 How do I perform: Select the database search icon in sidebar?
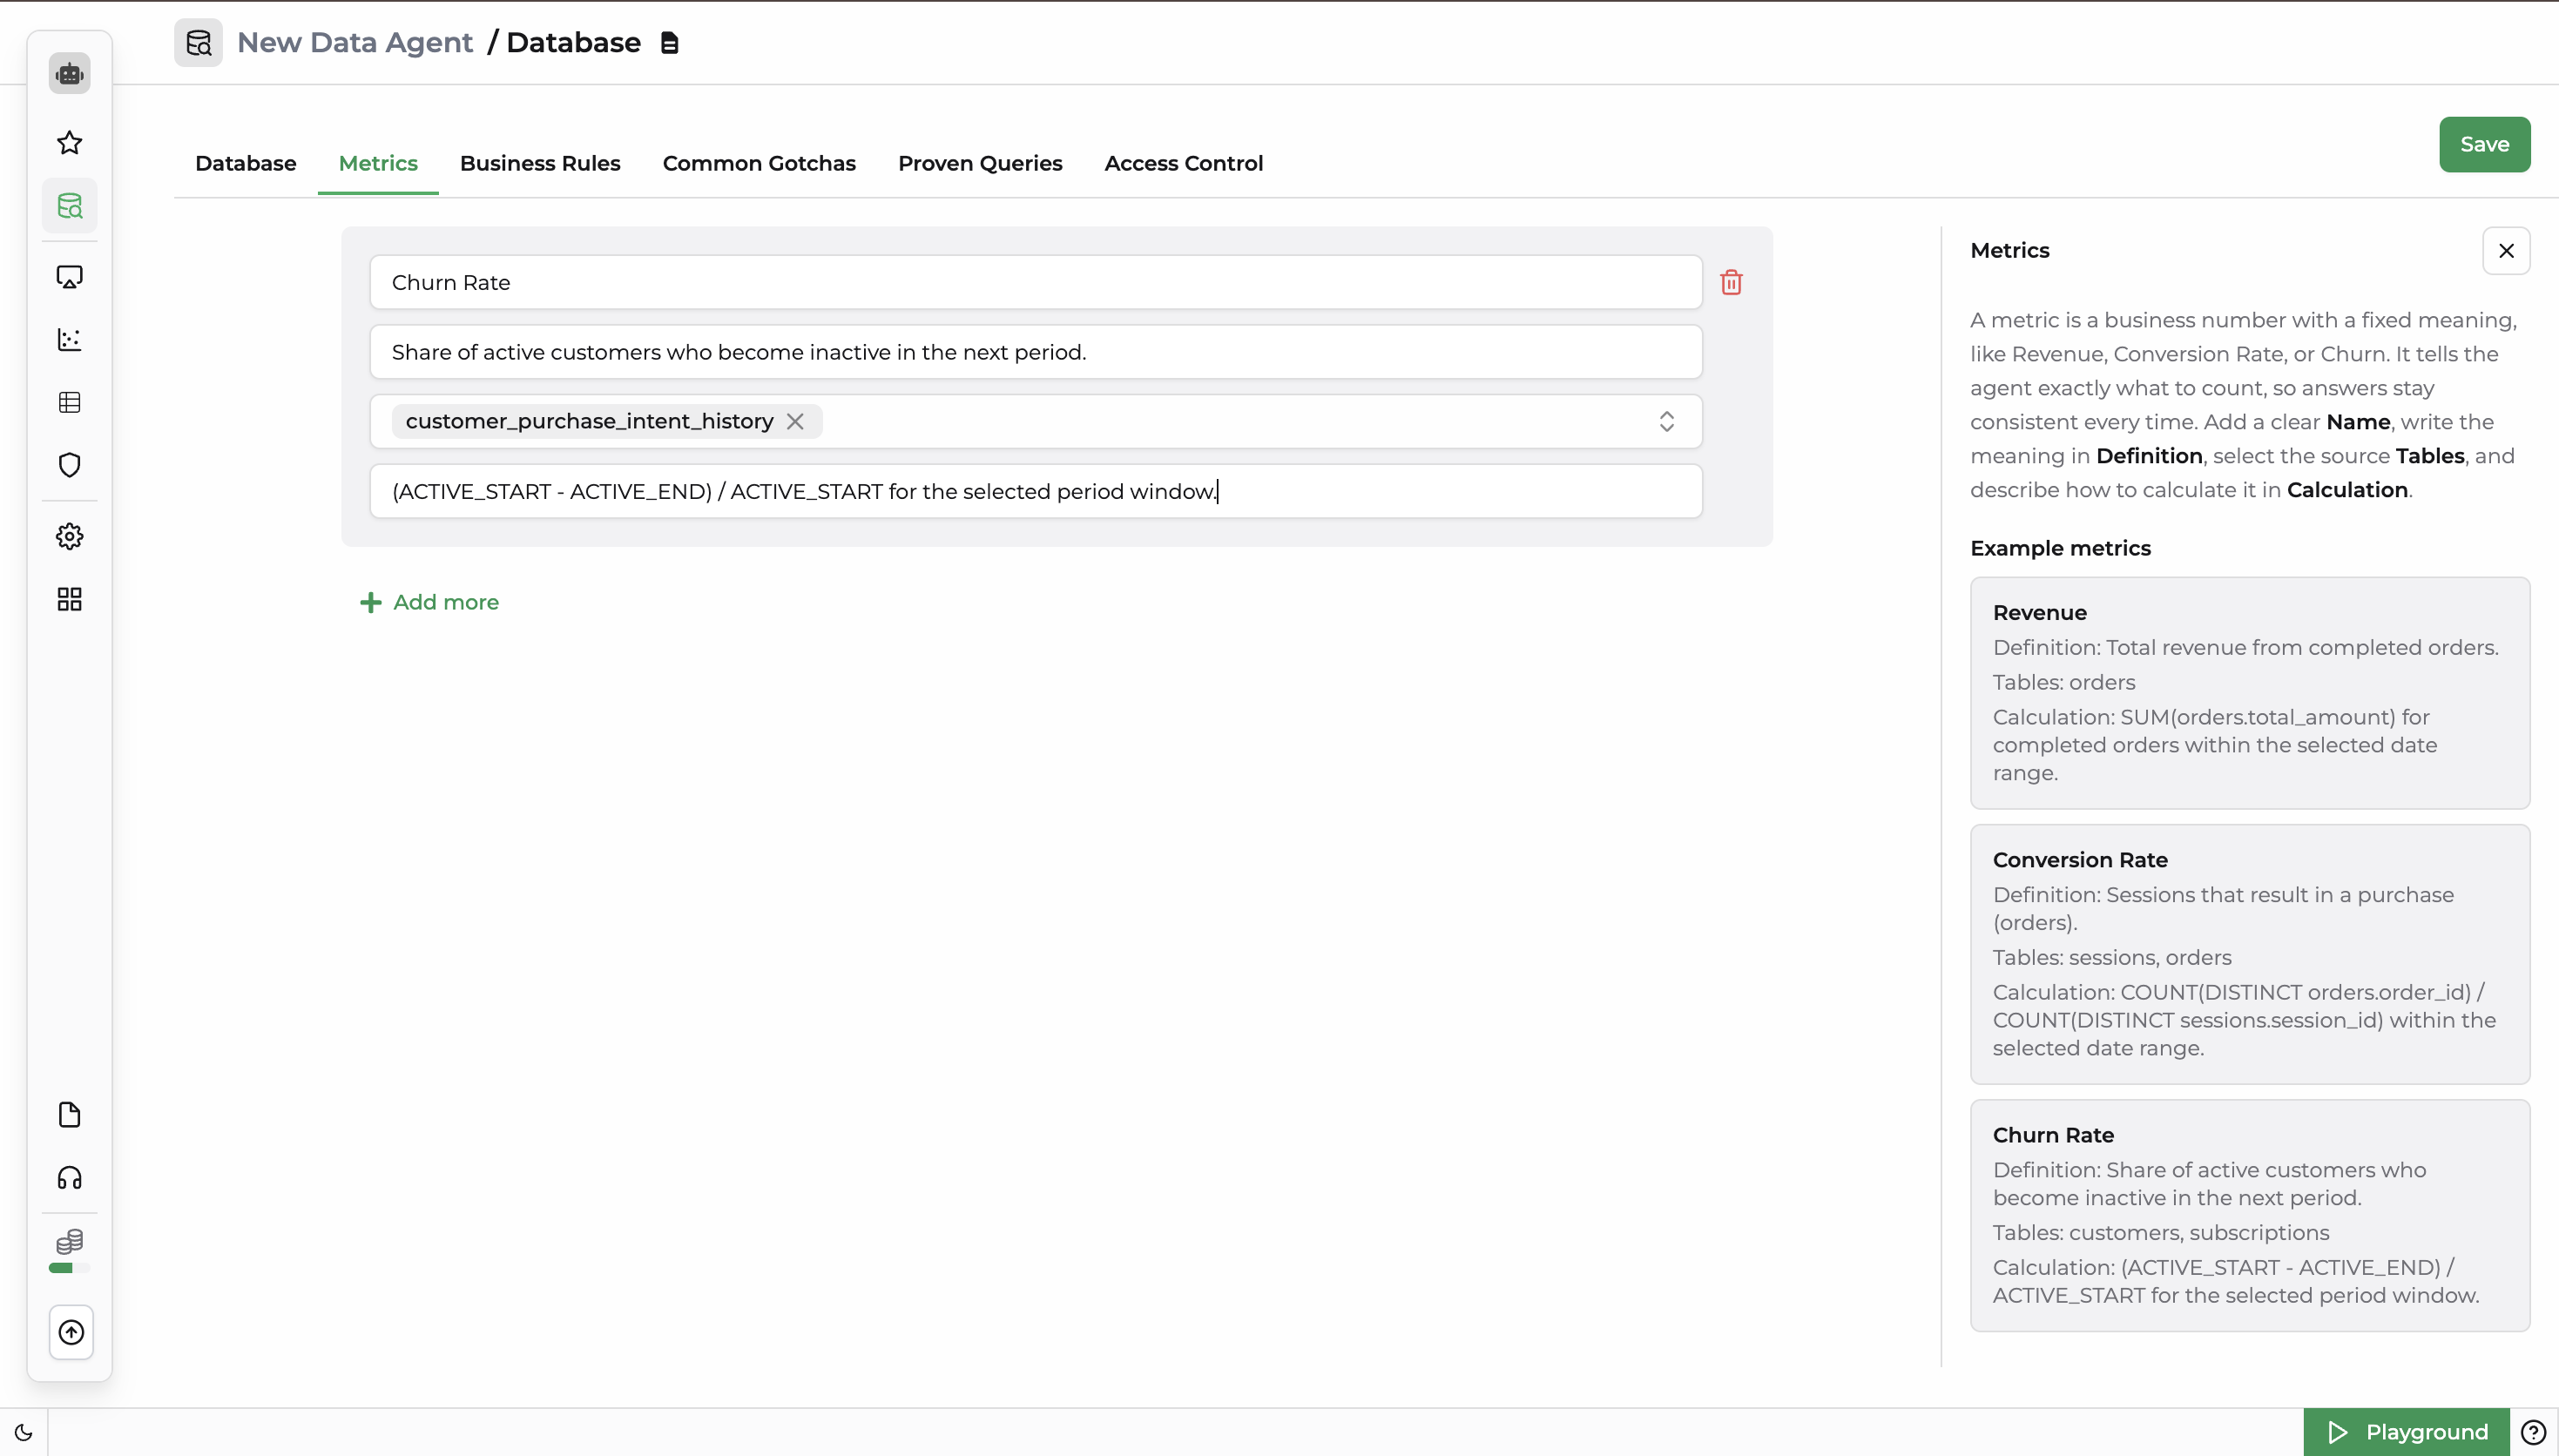point(70,206)
